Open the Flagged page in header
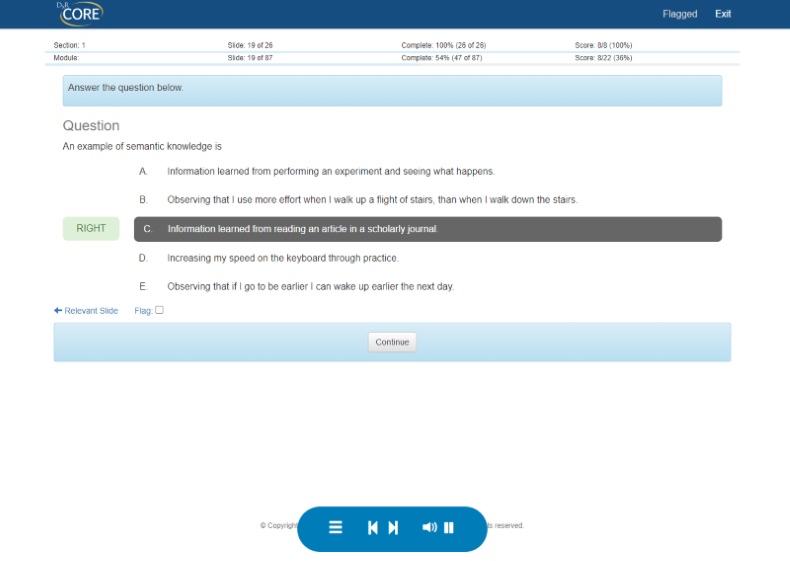Screen dimensions: 790x561 point(679,14)
